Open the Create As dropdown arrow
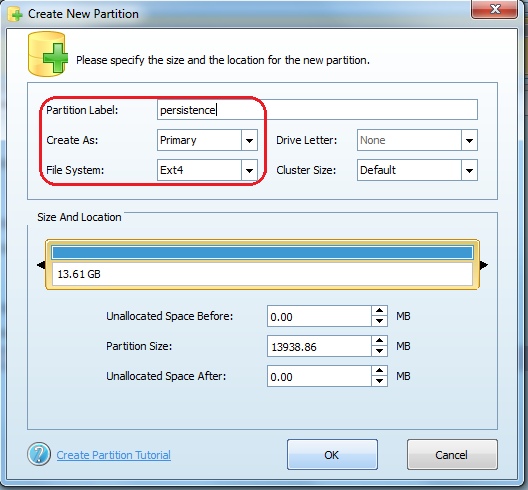The width and height of the screenshot is (528, 490). 249,140
